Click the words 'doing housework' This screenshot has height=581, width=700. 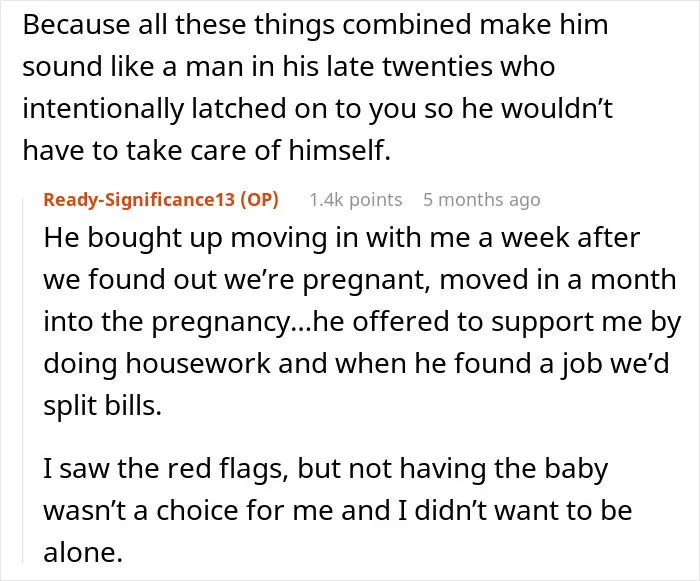(x=157, y=364)
